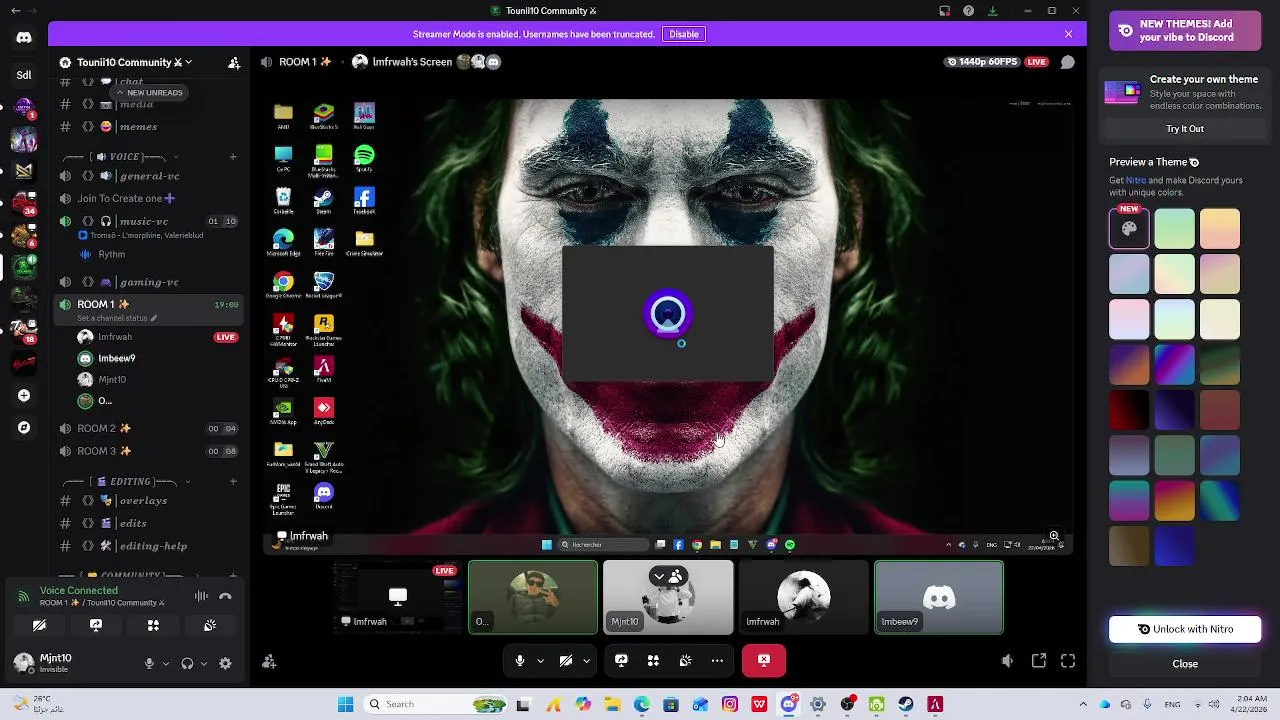Click the Windows Start button
The width and height of the screenshot is (1280, 720).
[x=345, y=704]
